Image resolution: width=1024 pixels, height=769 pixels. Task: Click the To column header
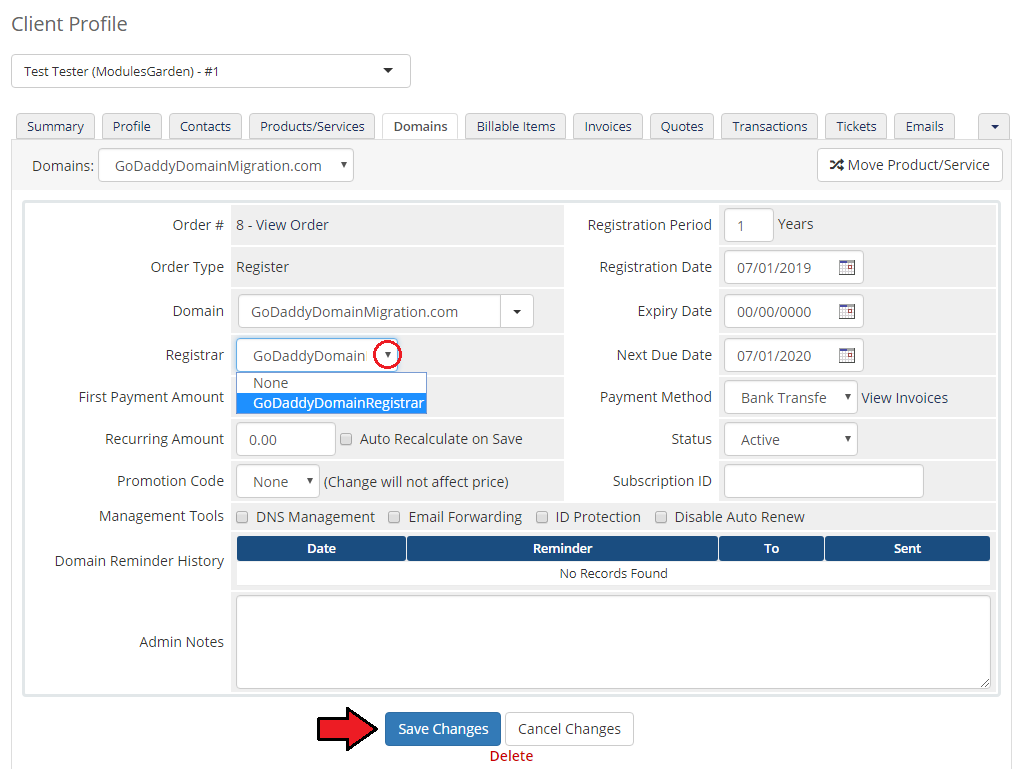[x=771, y=548]
